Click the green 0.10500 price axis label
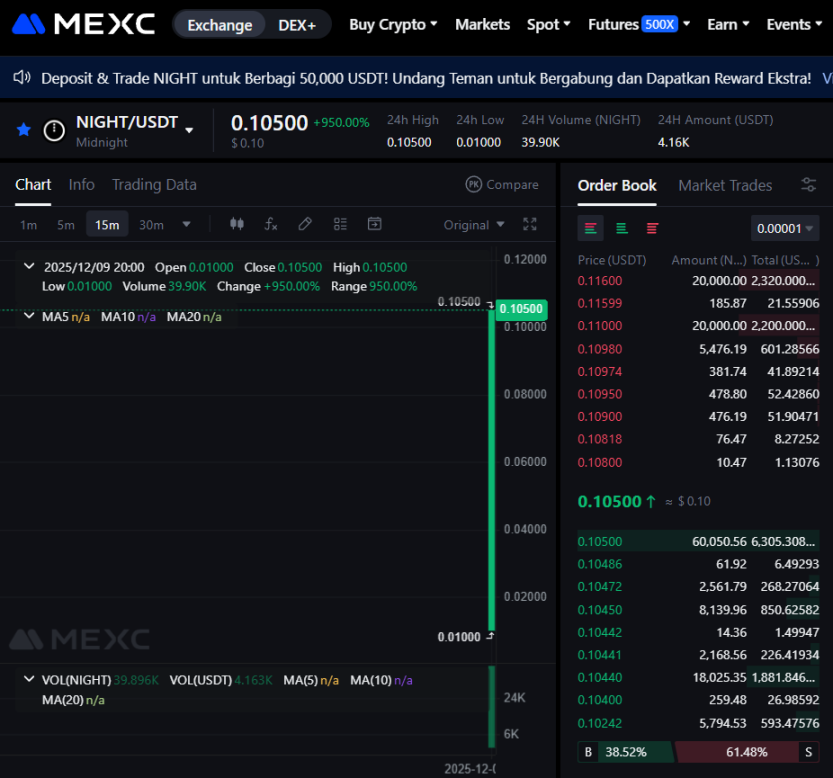This screenshot has height=778, width=833. (x=521, y=309)
